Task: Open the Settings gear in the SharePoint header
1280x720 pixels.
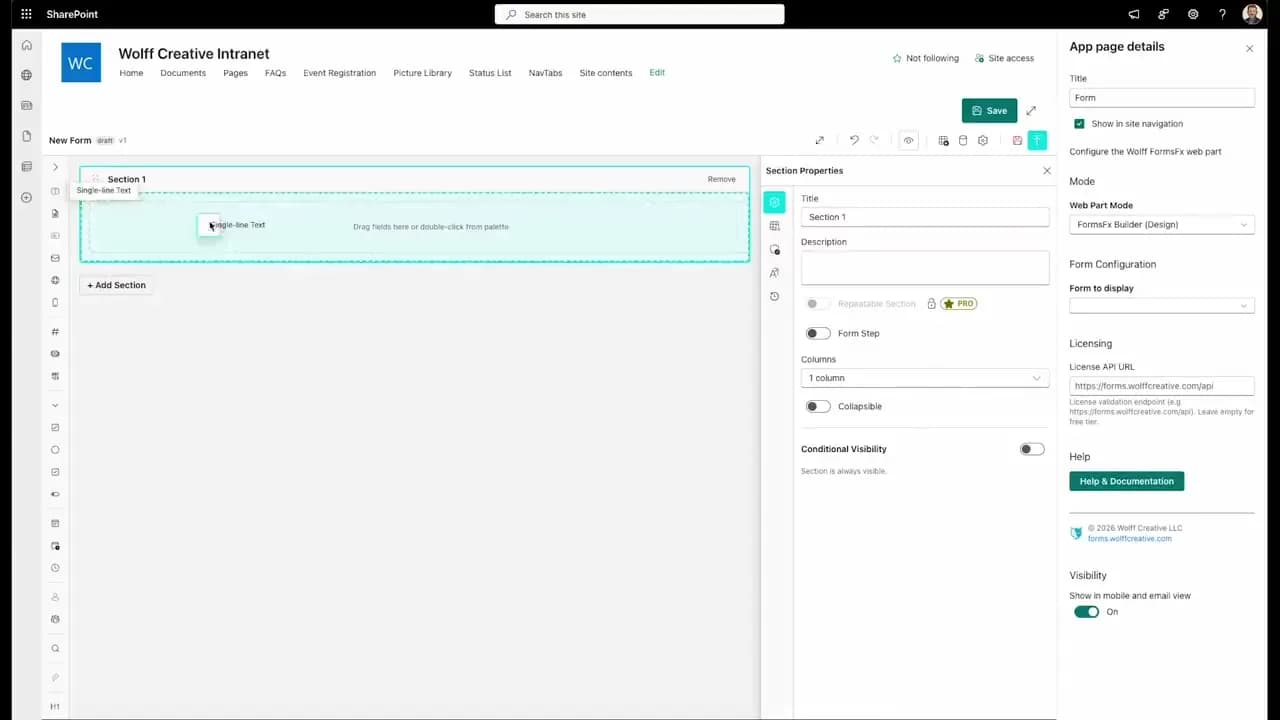Action: 1193,14
